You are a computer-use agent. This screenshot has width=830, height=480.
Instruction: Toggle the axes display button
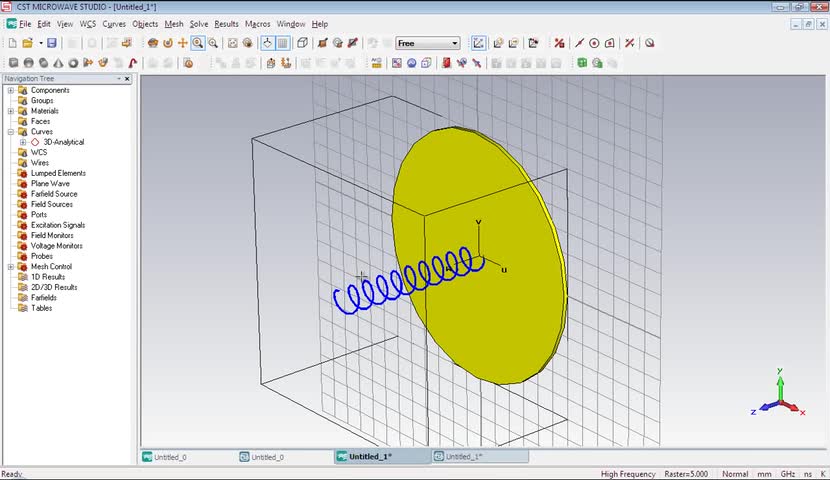click(x=267, y=43)
